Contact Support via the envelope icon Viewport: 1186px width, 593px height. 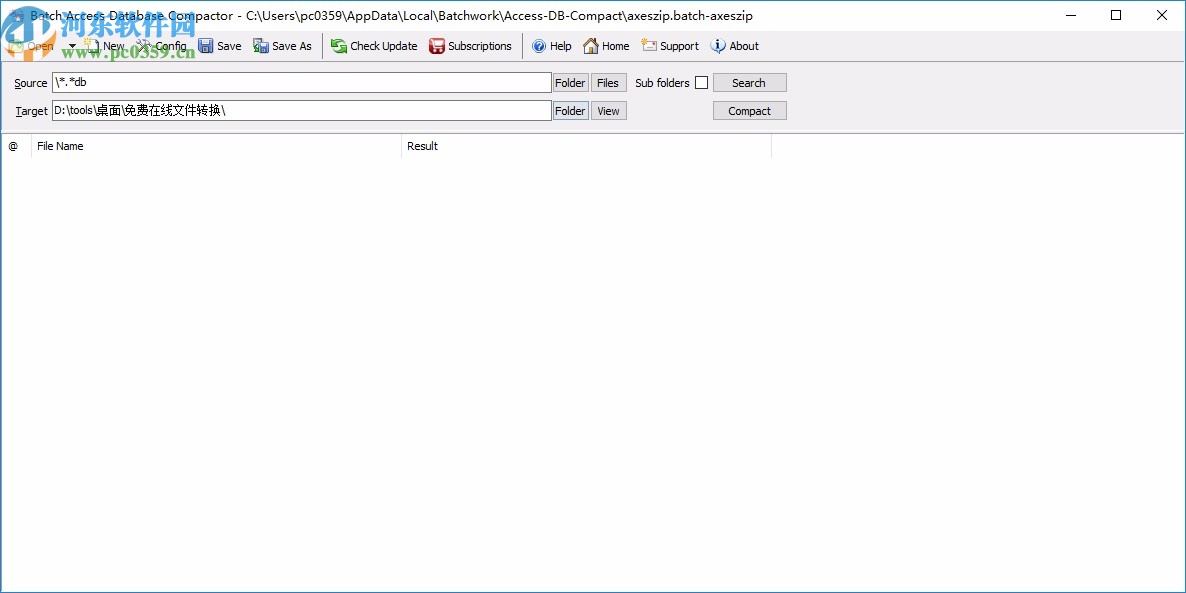pos(669,46)
